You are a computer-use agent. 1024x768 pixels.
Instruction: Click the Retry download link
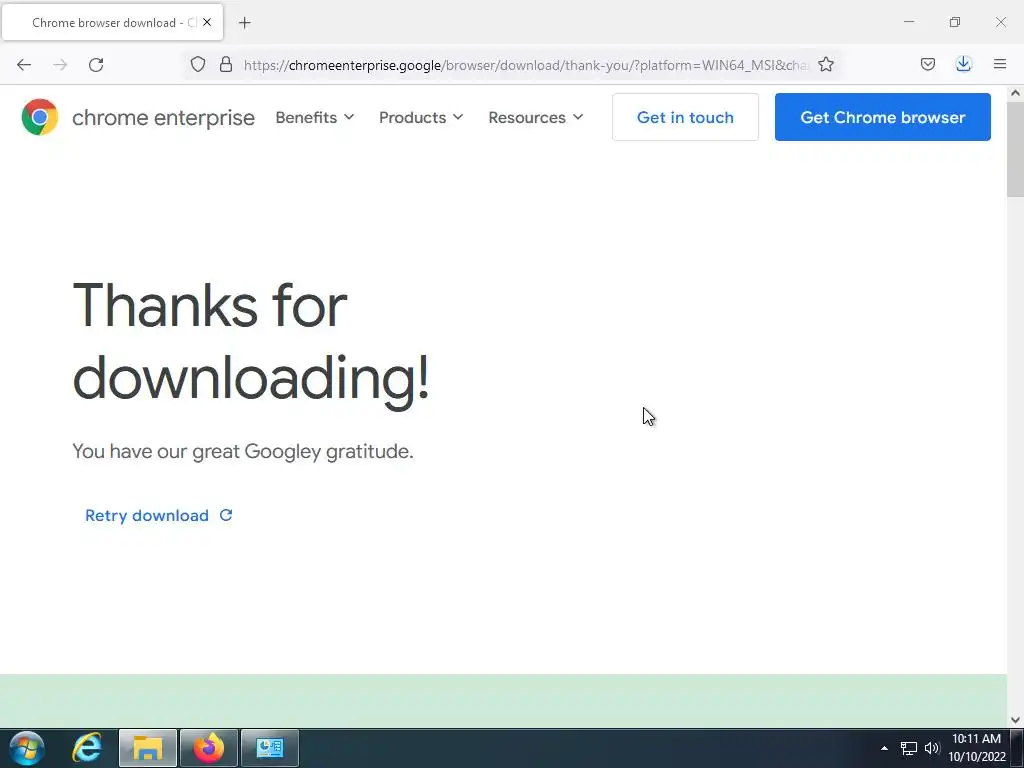pos(159,515)
